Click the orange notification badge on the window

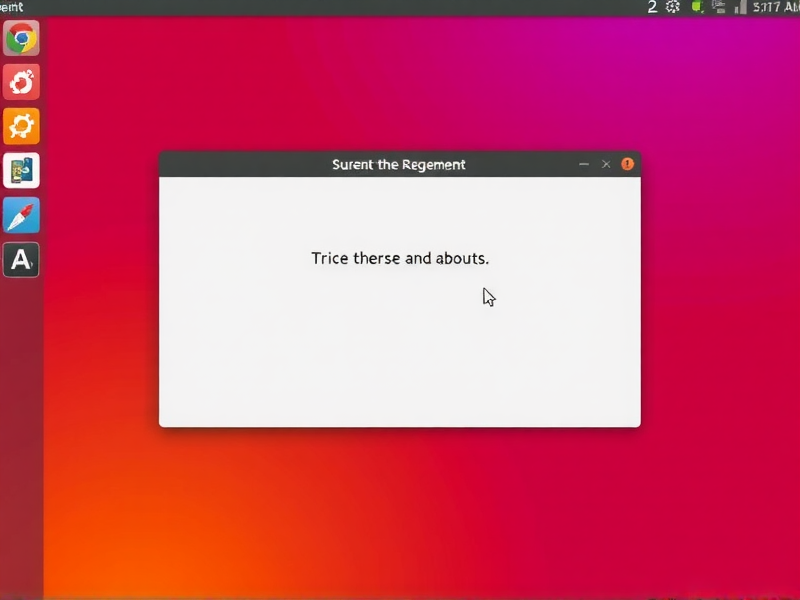point(627,164)
